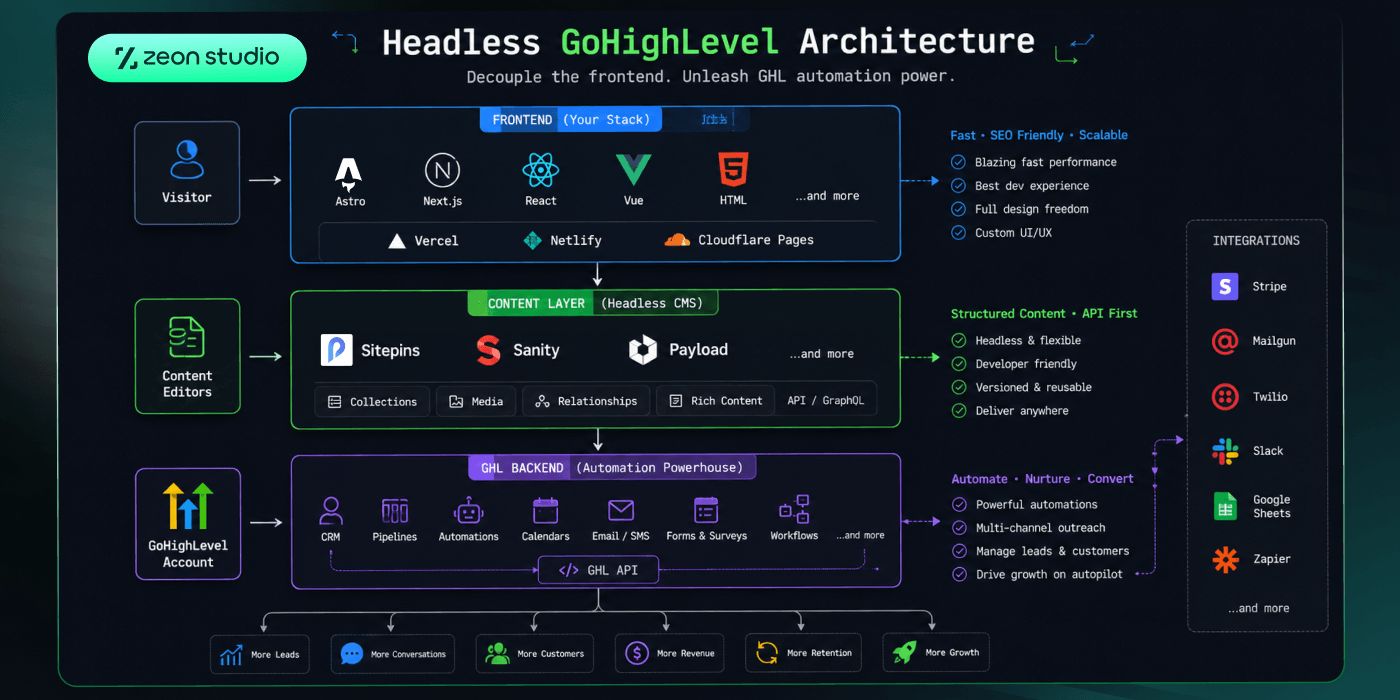Click the Payload cube icon

pyautogui.click(x=642, y=349)
